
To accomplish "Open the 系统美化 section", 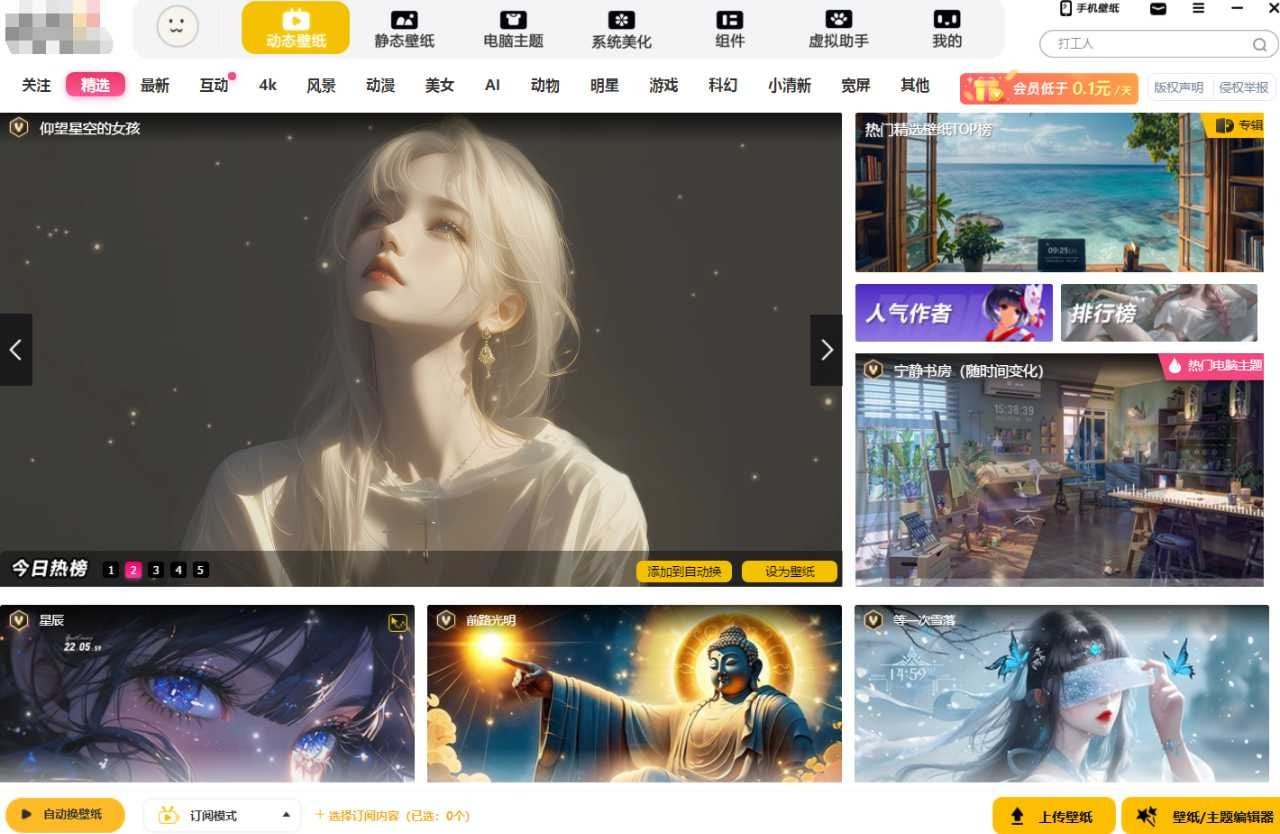I will point(620,28).
